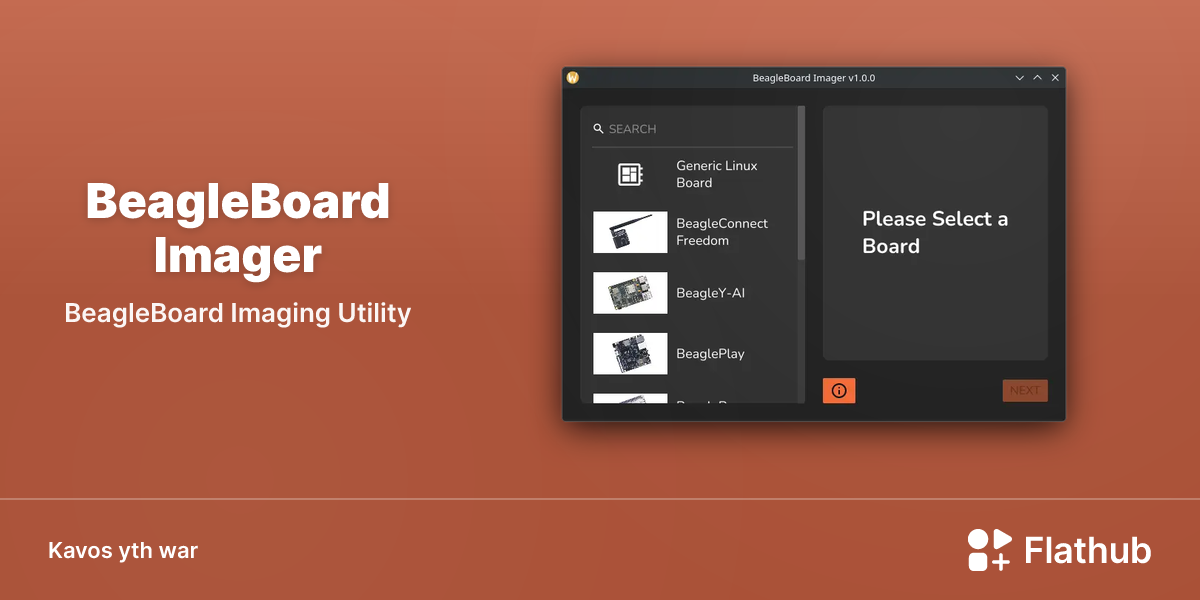Minimize the BeagleBoard Imager window
This screenshot has width=1200, height=600.
[x=1020, y=77]
